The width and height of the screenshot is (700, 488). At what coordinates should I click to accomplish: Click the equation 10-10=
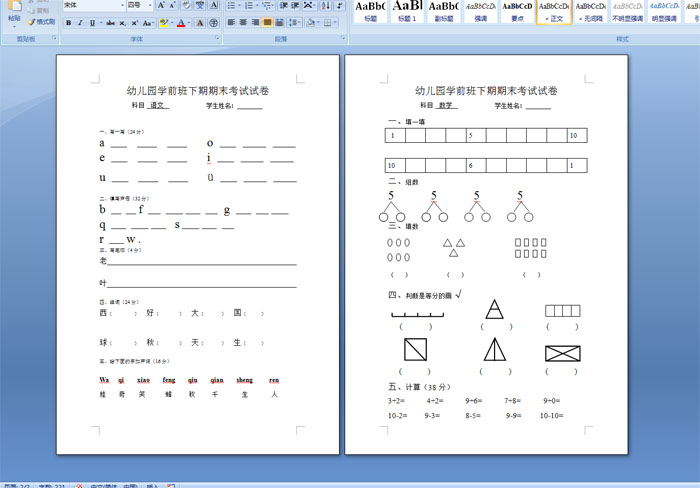[551, 416]
